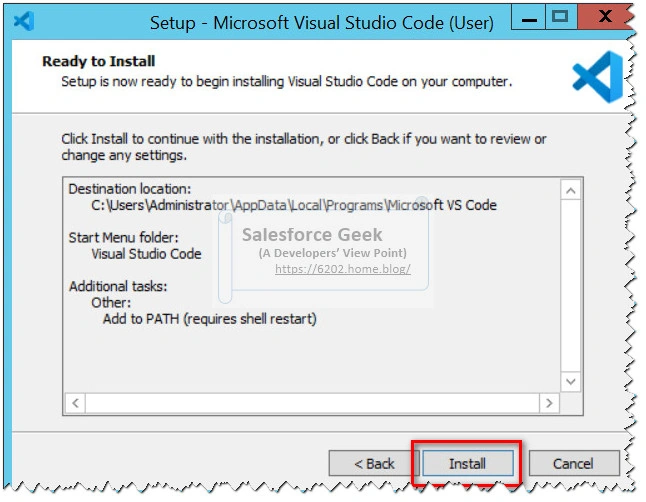This screenshot has width=646, height=502.
Task: Maximize the setup window
Action: [x=561, y=17]
